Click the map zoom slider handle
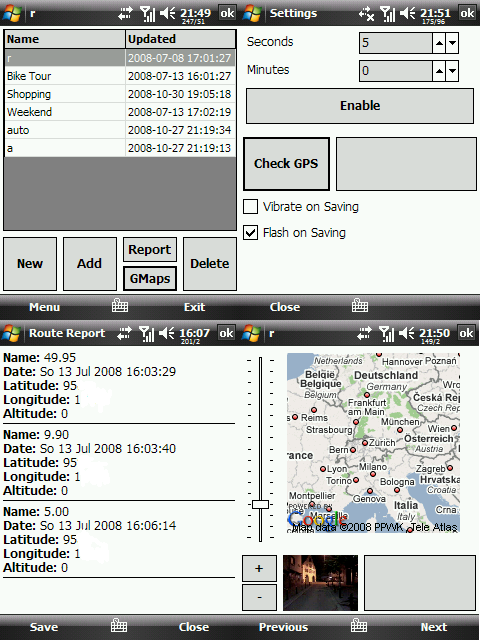The width and height of the screenshot is (480, 640). 260,504
